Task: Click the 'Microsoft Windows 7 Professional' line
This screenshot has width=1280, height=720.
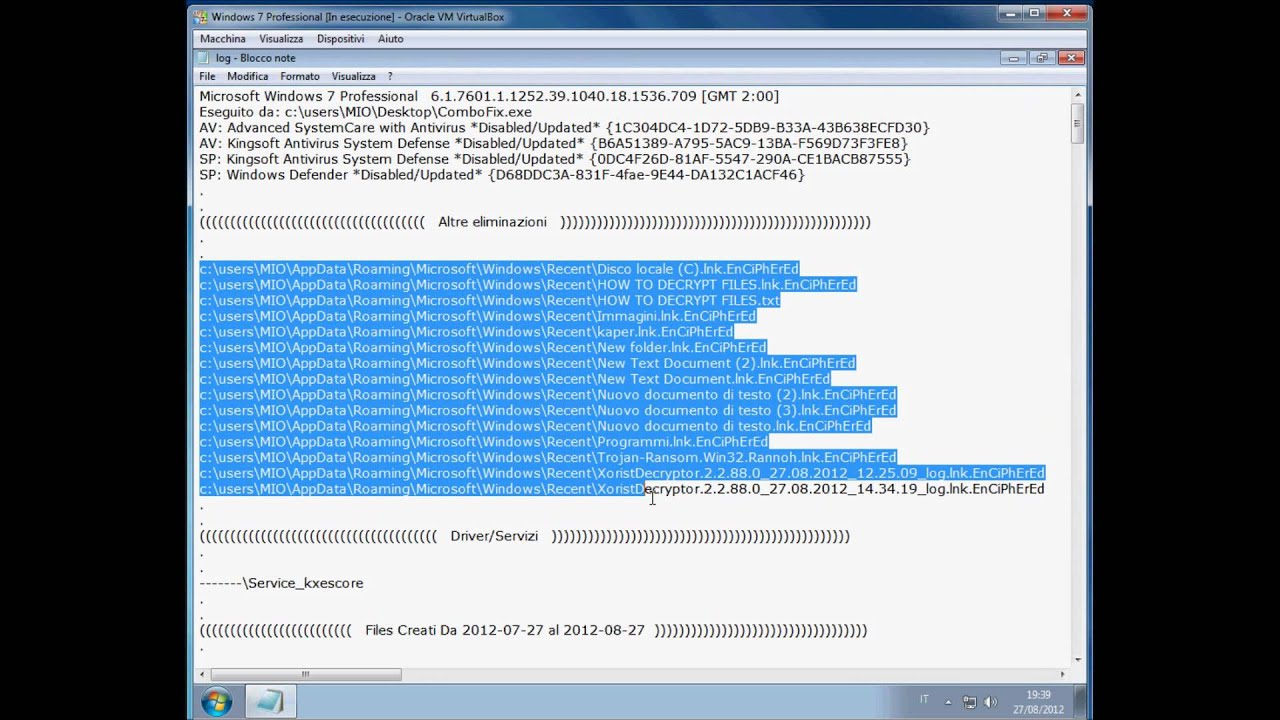Action: (x=489, y=96)
